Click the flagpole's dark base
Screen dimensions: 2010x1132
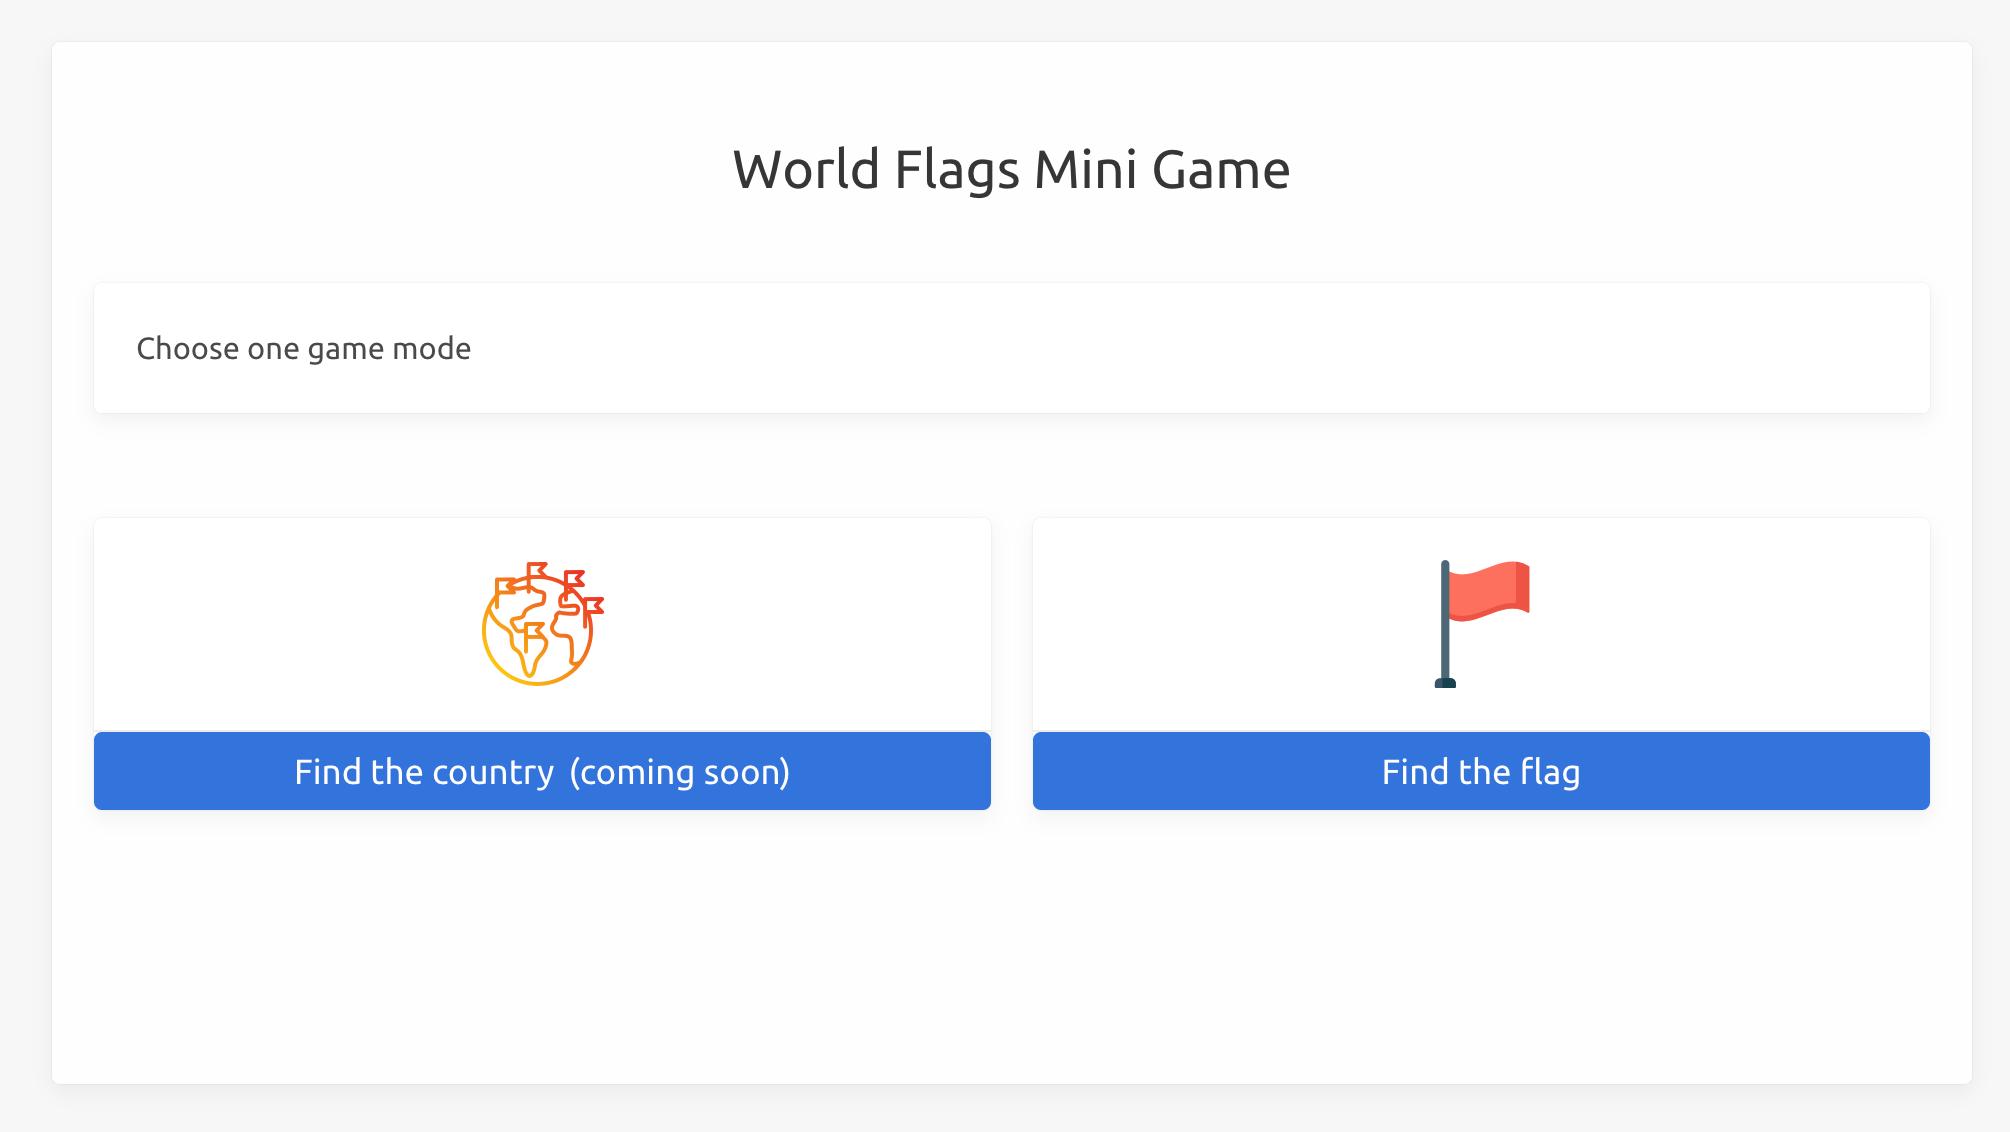(1445, 683)
